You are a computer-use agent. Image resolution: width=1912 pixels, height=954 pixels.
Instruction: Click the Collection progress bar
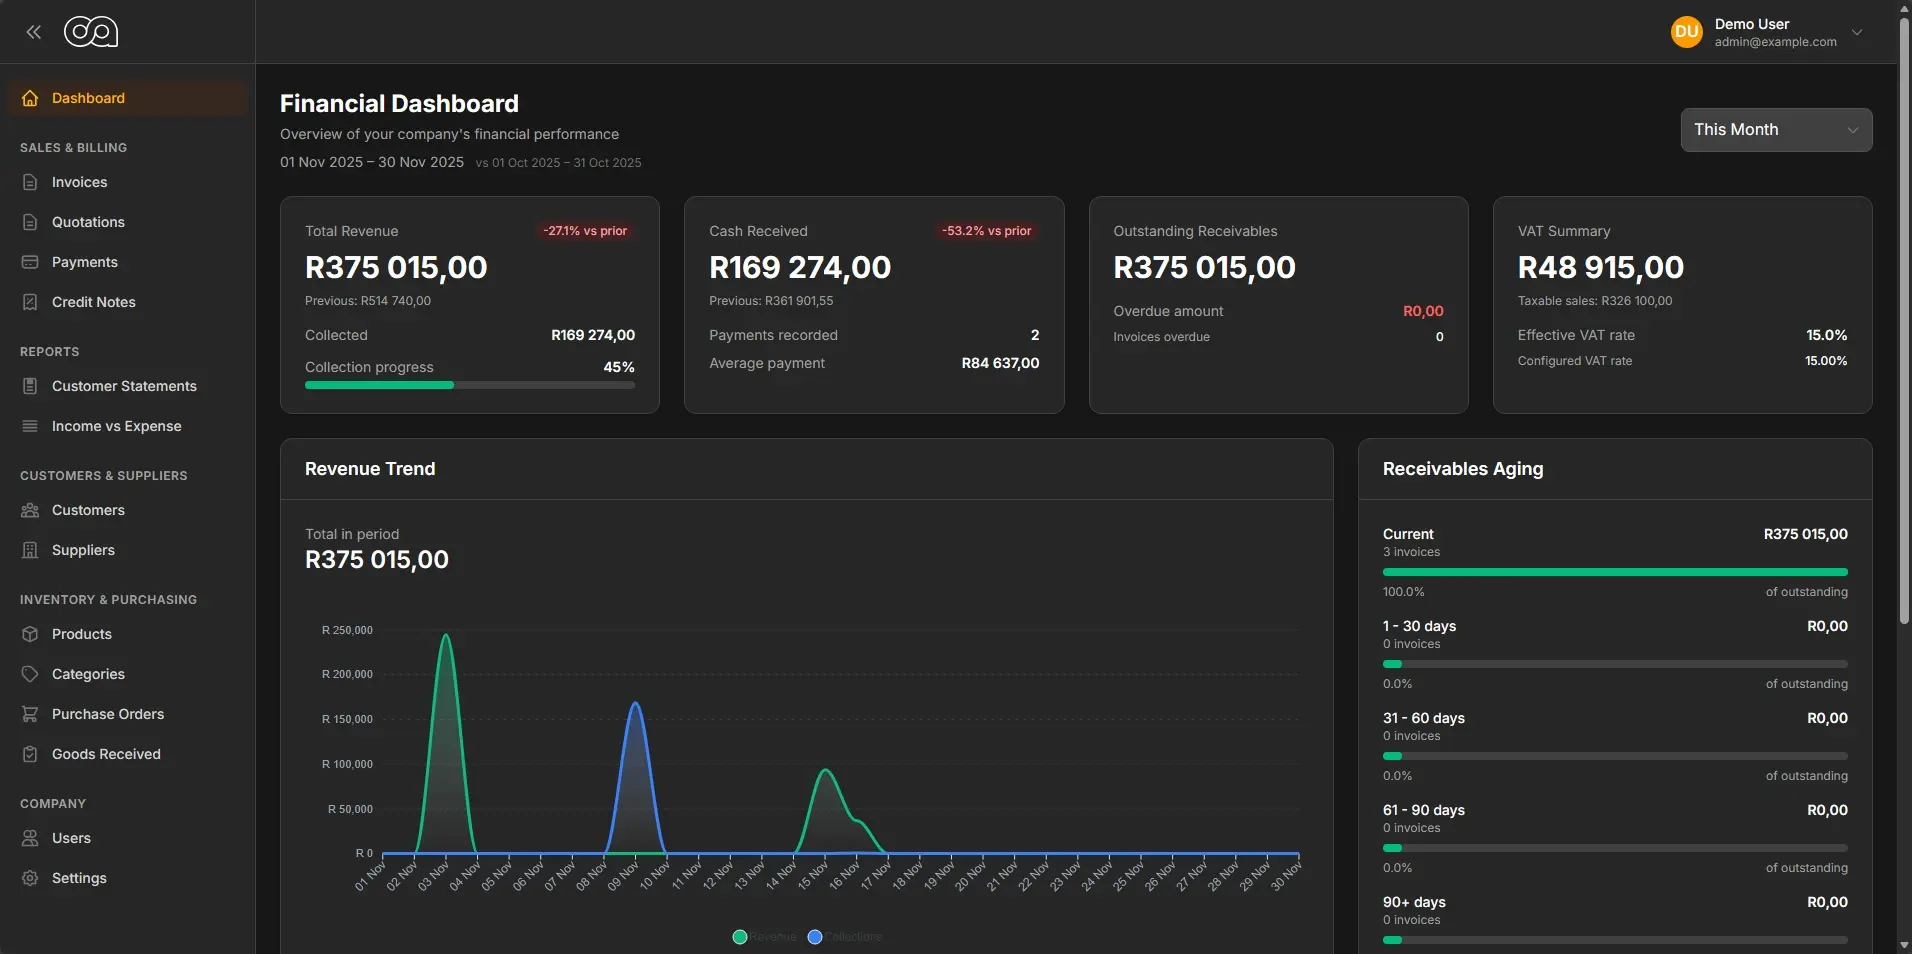[x=469, y=385]
